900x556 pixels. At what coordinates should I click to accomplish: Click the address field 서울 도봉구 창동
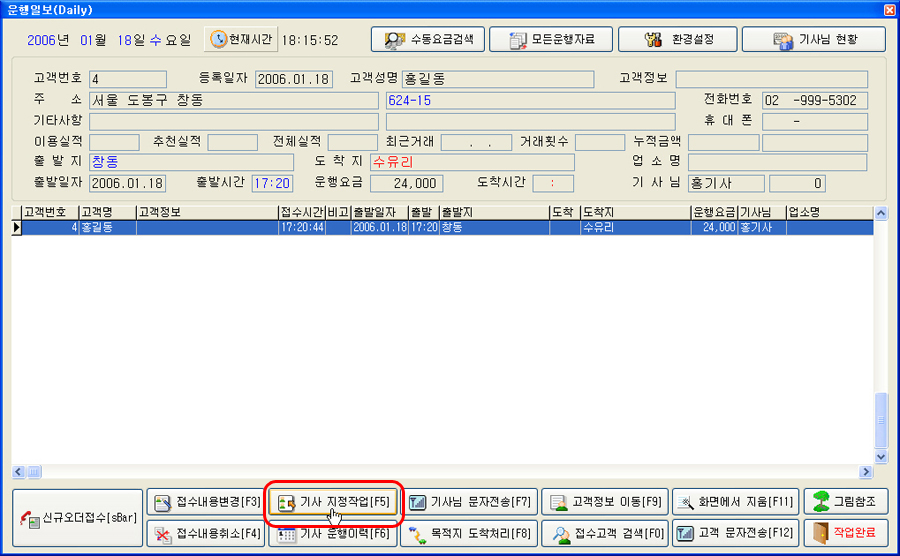tap(234, 100)
